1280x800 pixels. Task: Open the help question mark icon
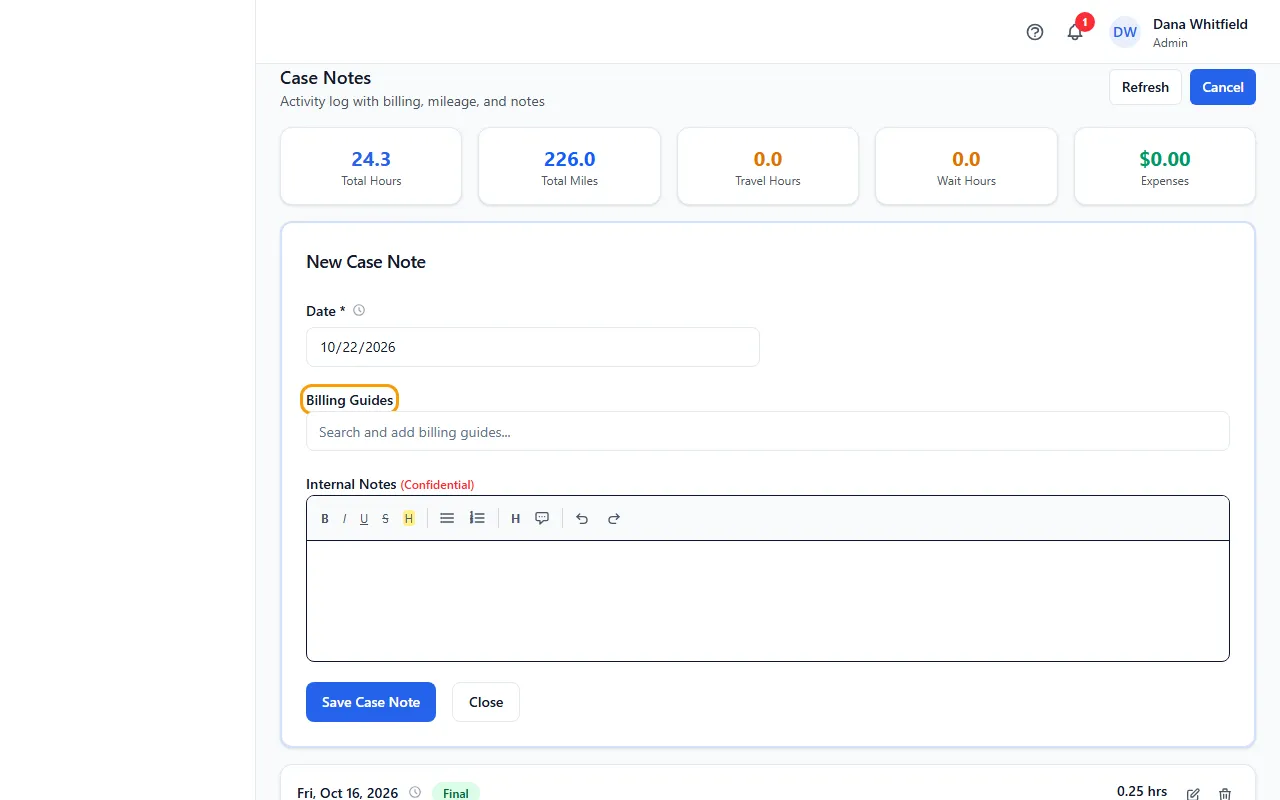pyautogui.click(x=1035, y=32)
